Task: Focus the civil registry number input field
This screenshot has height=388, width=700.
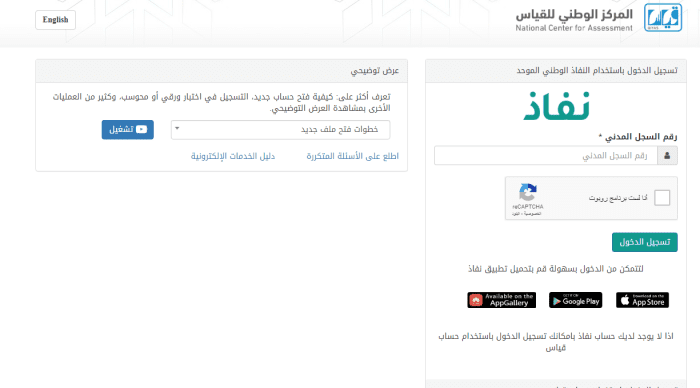Action: click(x=546, y=155)
